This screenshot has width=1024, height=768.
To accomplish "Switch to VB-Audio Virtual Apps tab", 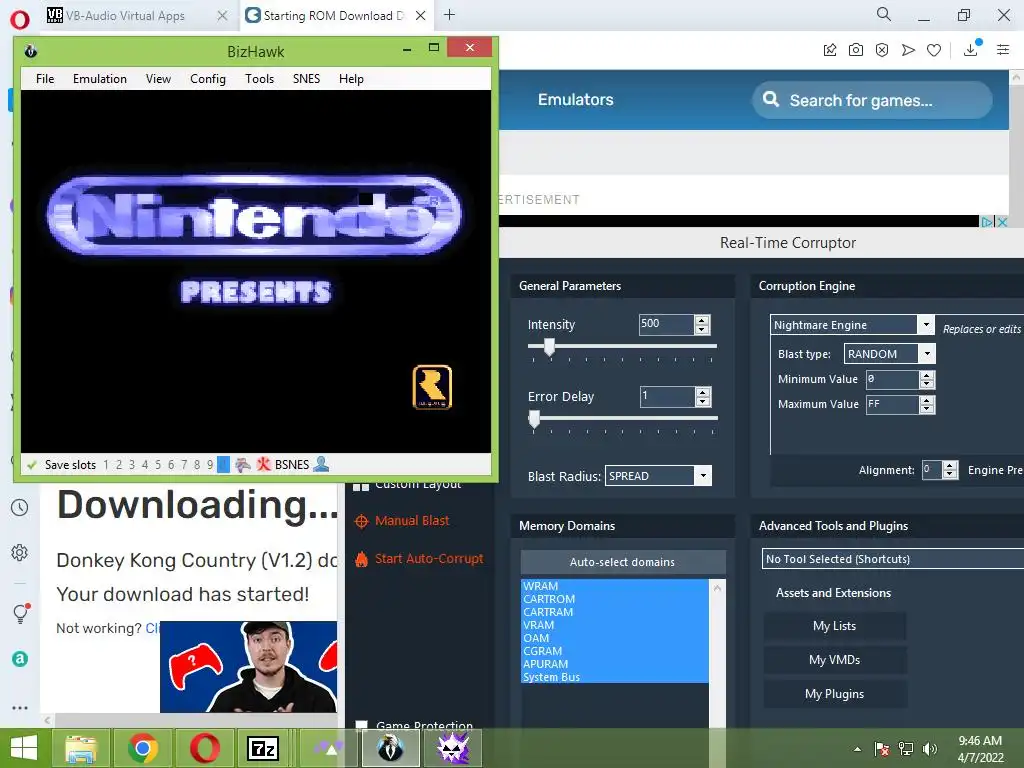I will [137, 16].
